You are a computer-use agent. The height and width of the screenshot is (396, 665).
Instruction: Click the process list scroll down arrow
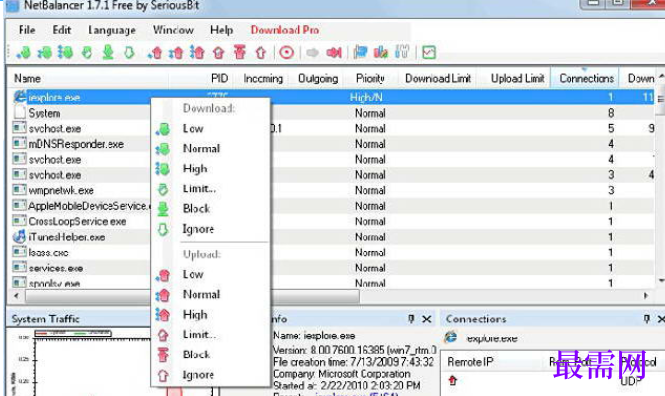click(x=661, y=281)
